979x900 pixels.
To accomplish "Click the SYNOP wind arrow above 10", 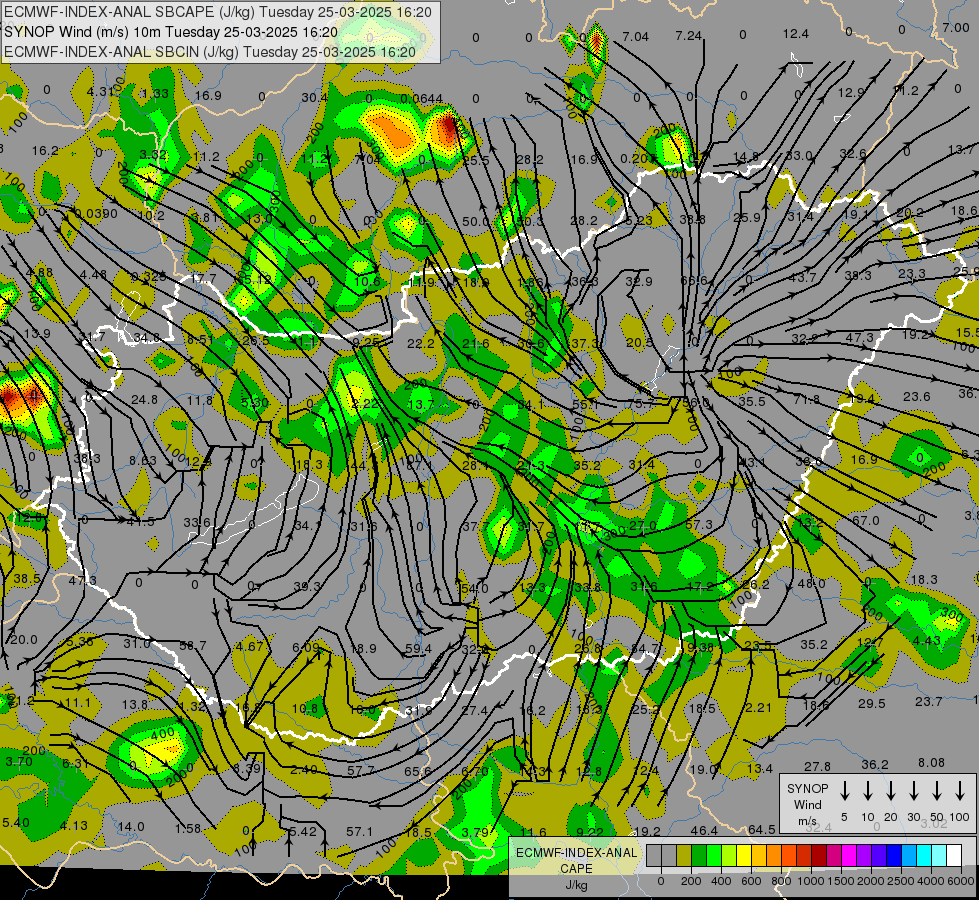I will (x=867, y=791).
